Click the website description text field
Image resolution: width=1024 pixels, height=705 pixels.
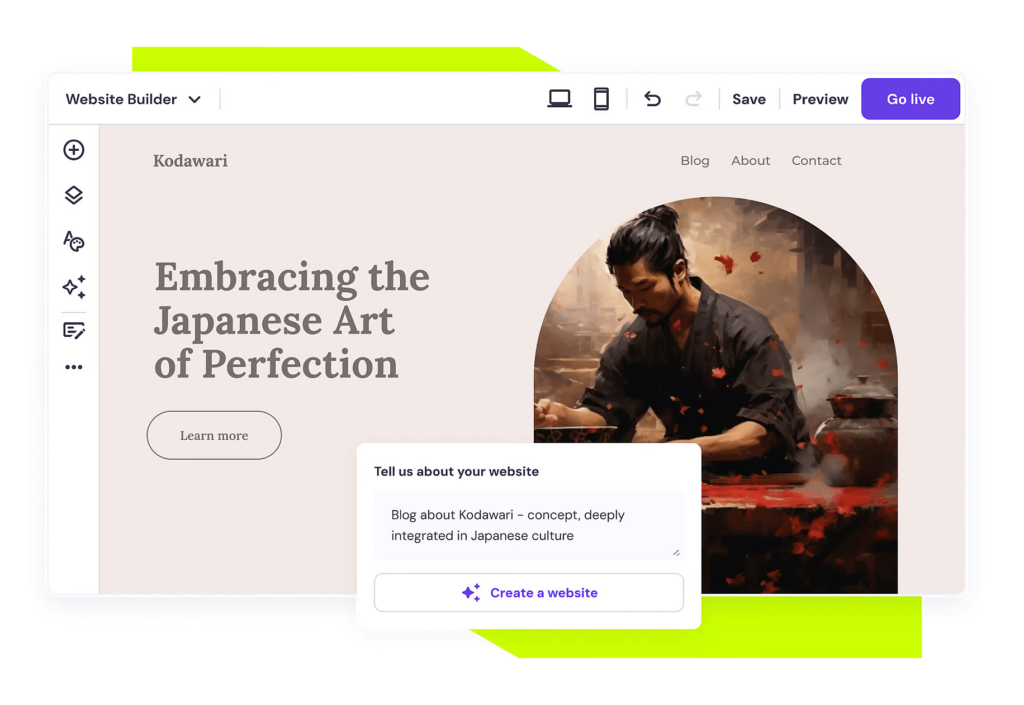point(528,524)
